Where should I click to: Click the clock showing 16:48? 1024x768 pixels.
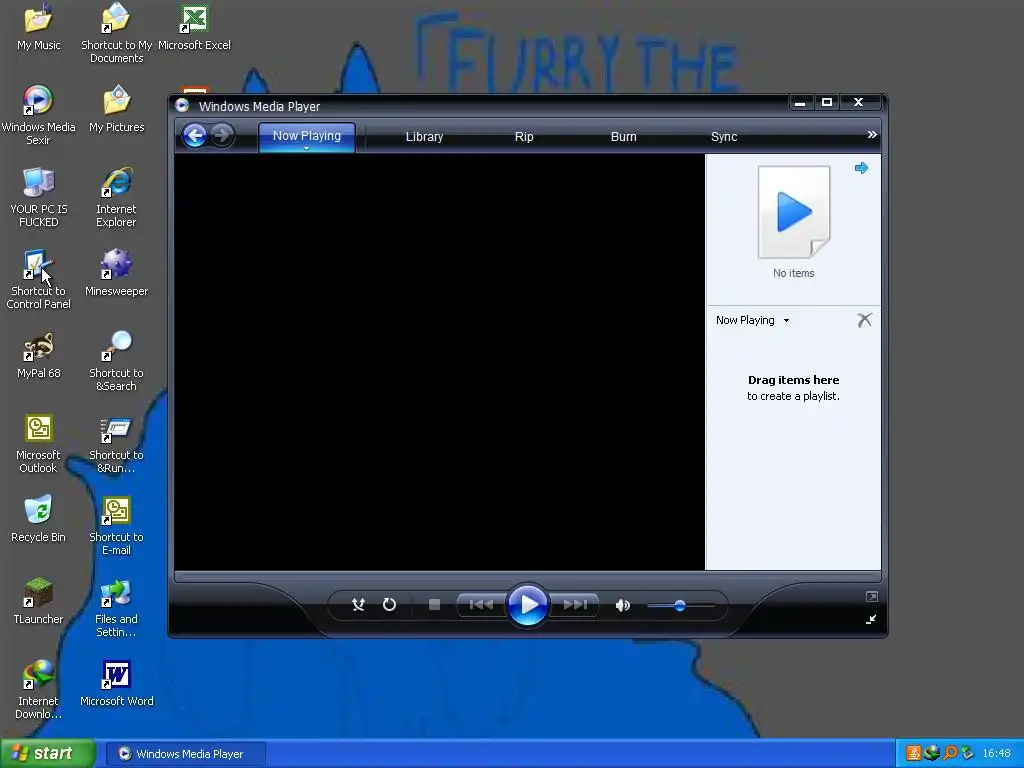997,754
